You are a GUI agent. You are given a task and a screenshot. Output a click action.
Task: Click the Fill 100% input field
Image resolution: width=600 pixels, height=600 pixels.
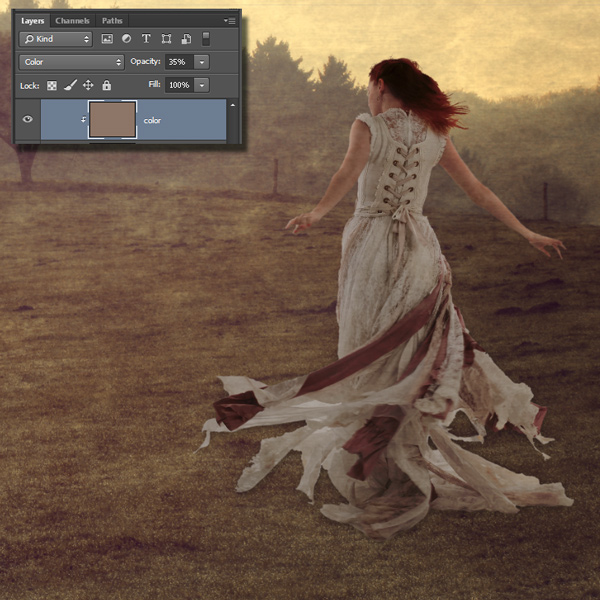(x=179, y=85)
